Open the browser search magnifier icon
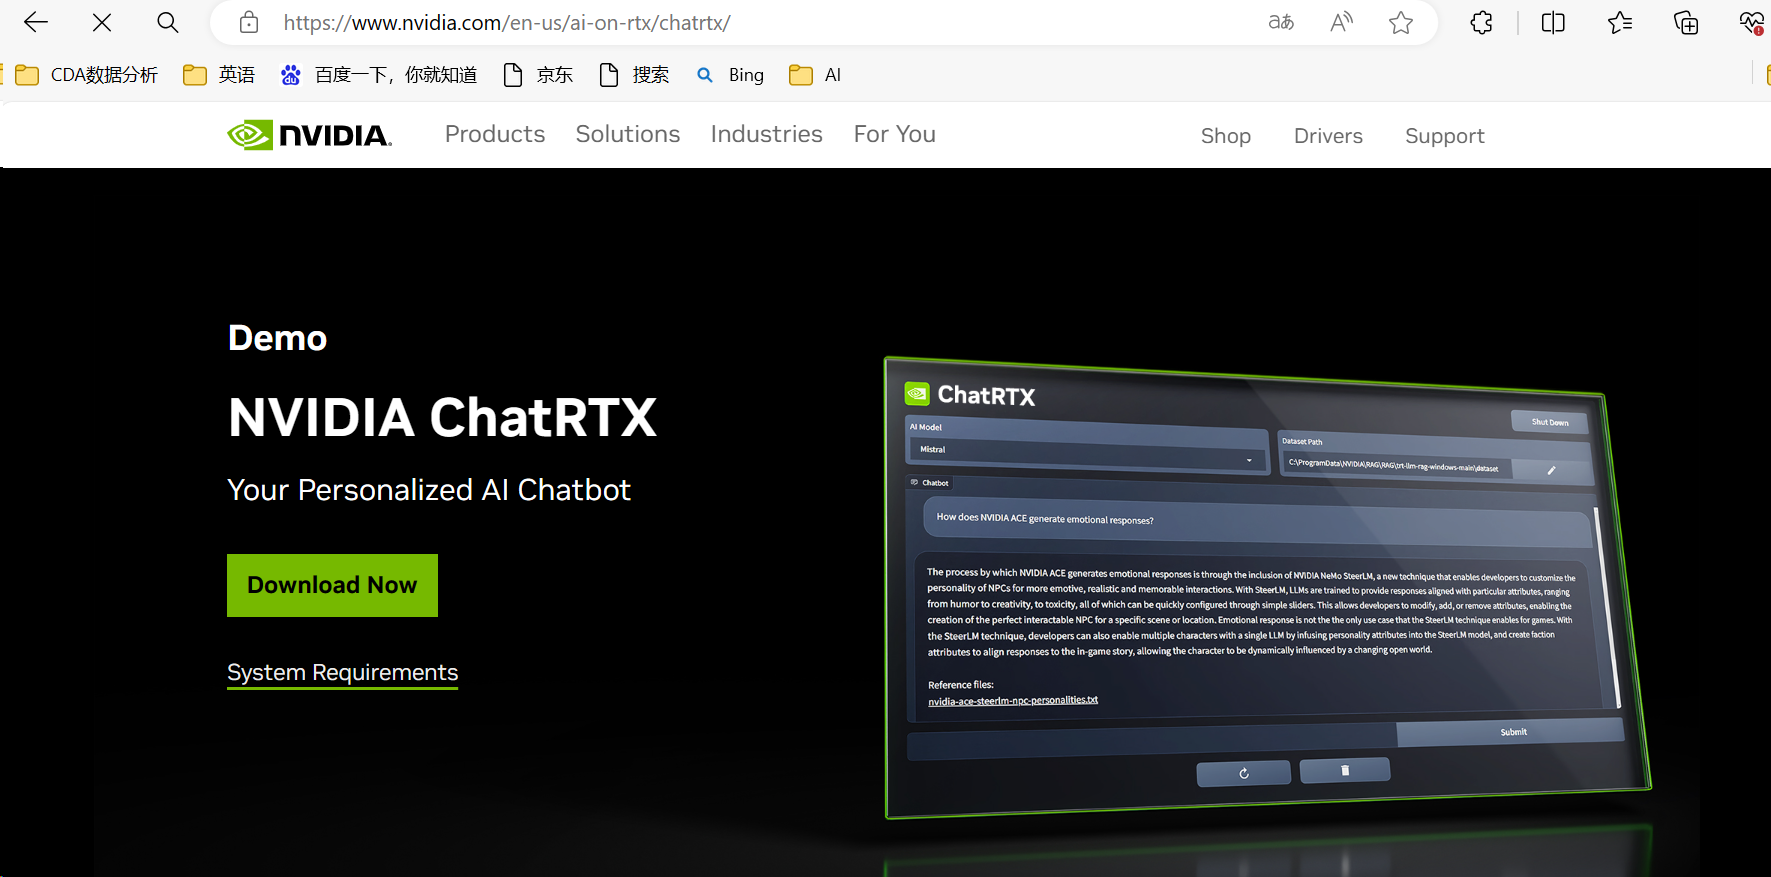The height and width of the screenshot is (877, 1771). (x=168, y=22)
